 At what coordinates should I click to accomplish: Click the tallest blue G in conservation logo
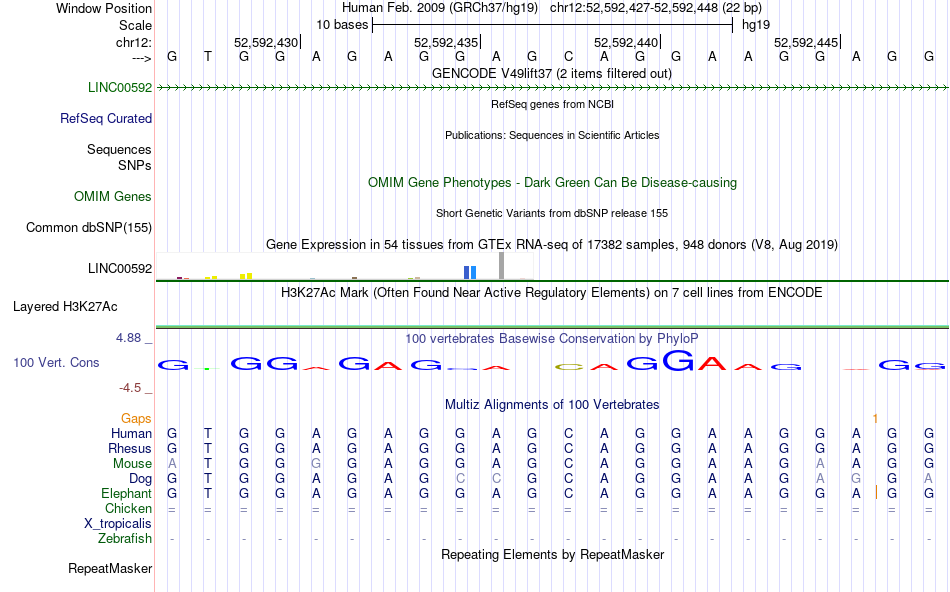point(677,361)
